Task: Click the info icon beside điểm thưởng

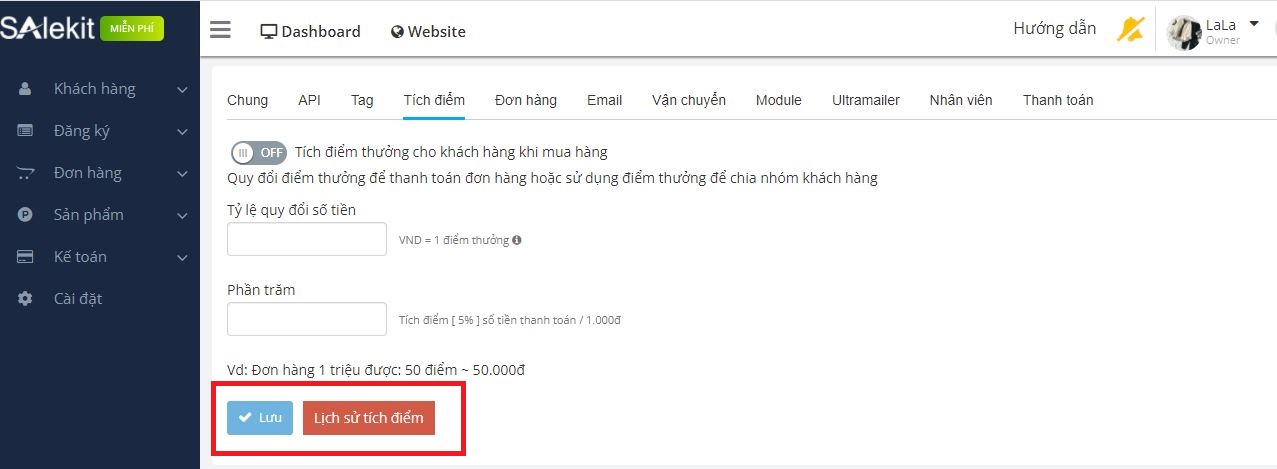Action: coord(517,240)
